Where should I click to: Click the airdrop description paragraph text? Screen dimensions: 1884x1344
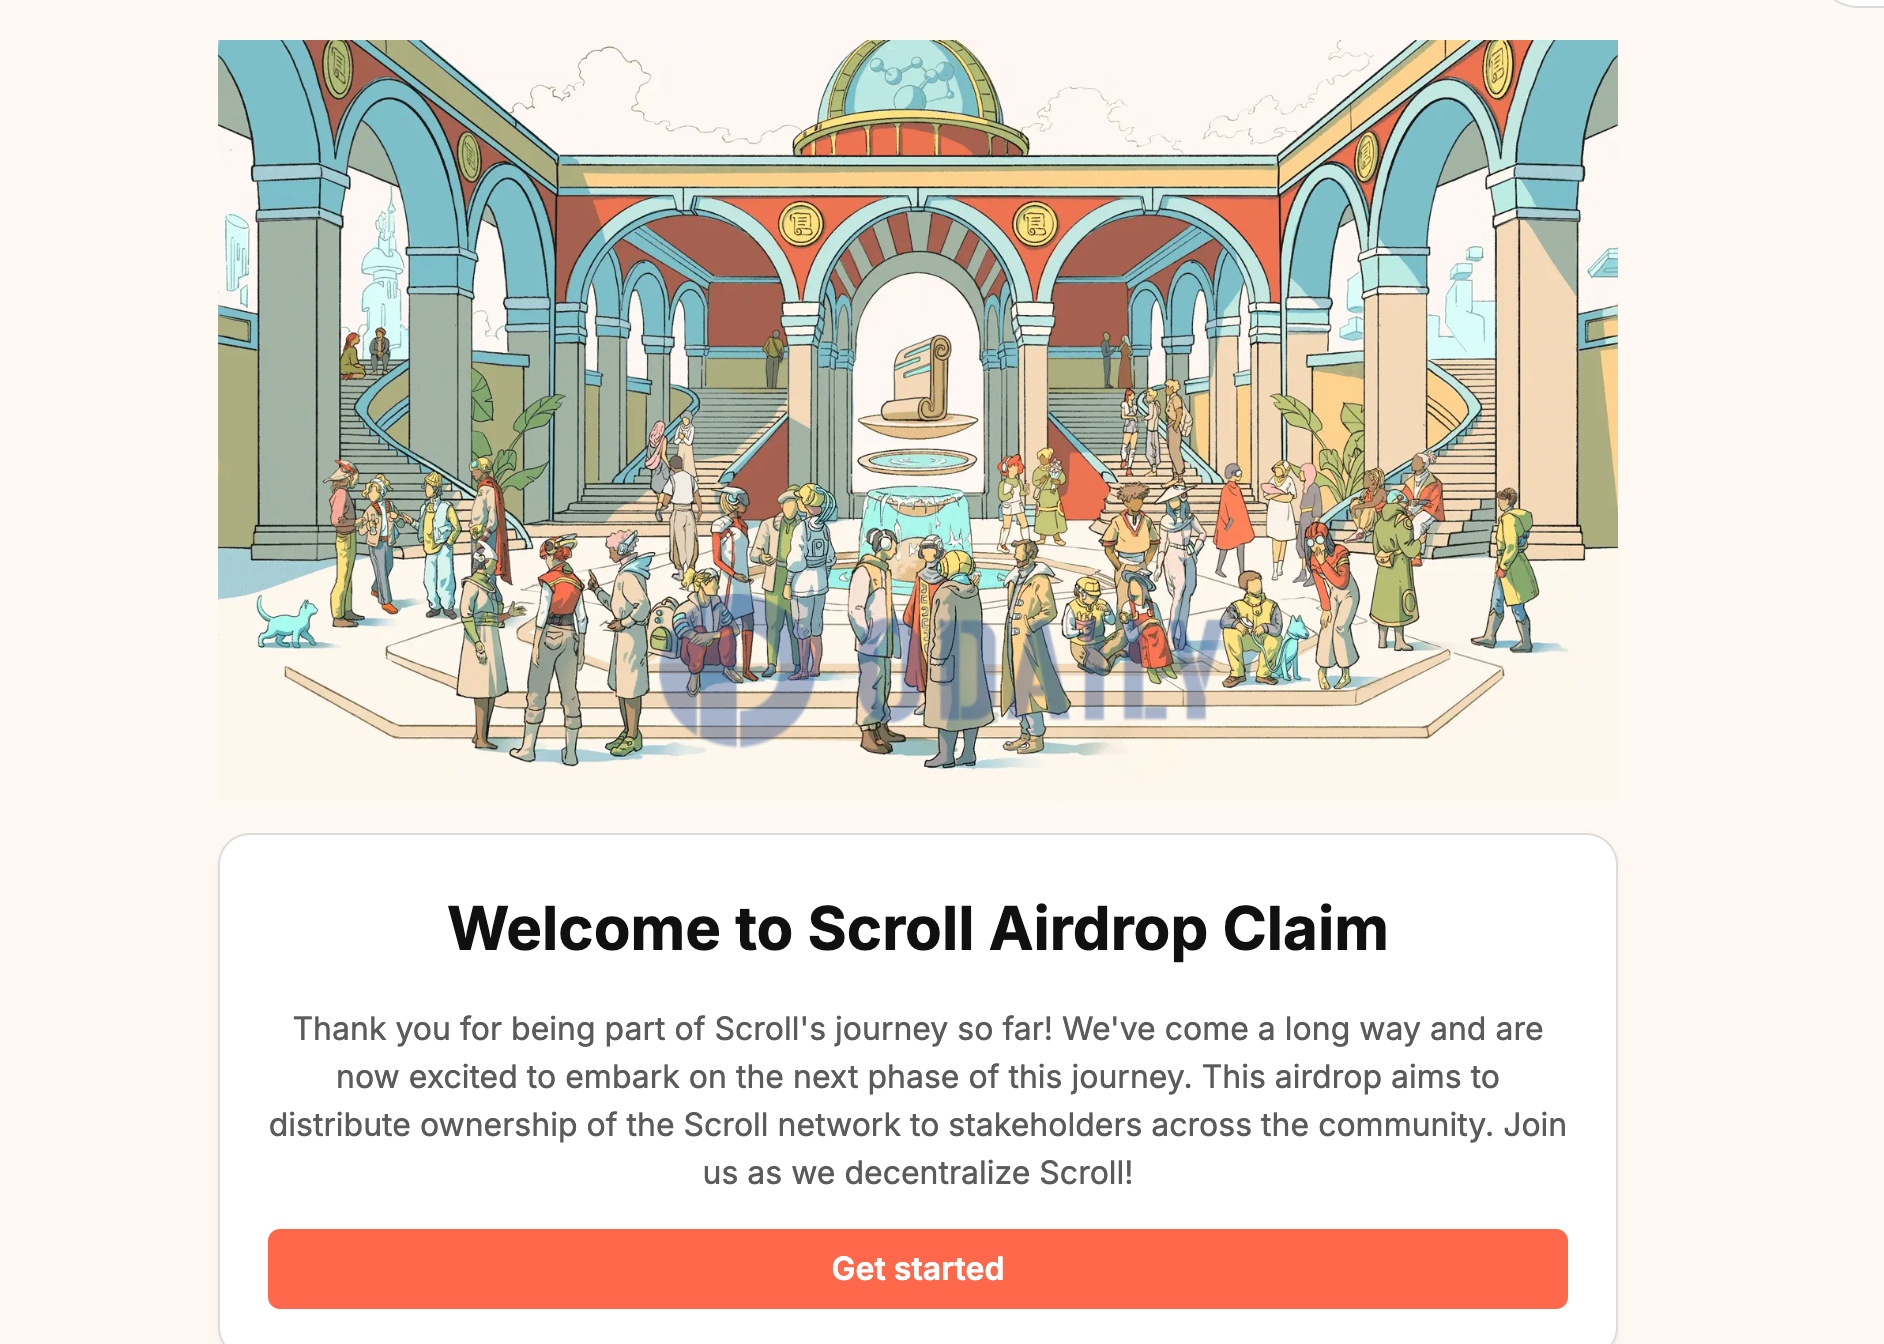pyautogui.click(x=917, y=1100)
